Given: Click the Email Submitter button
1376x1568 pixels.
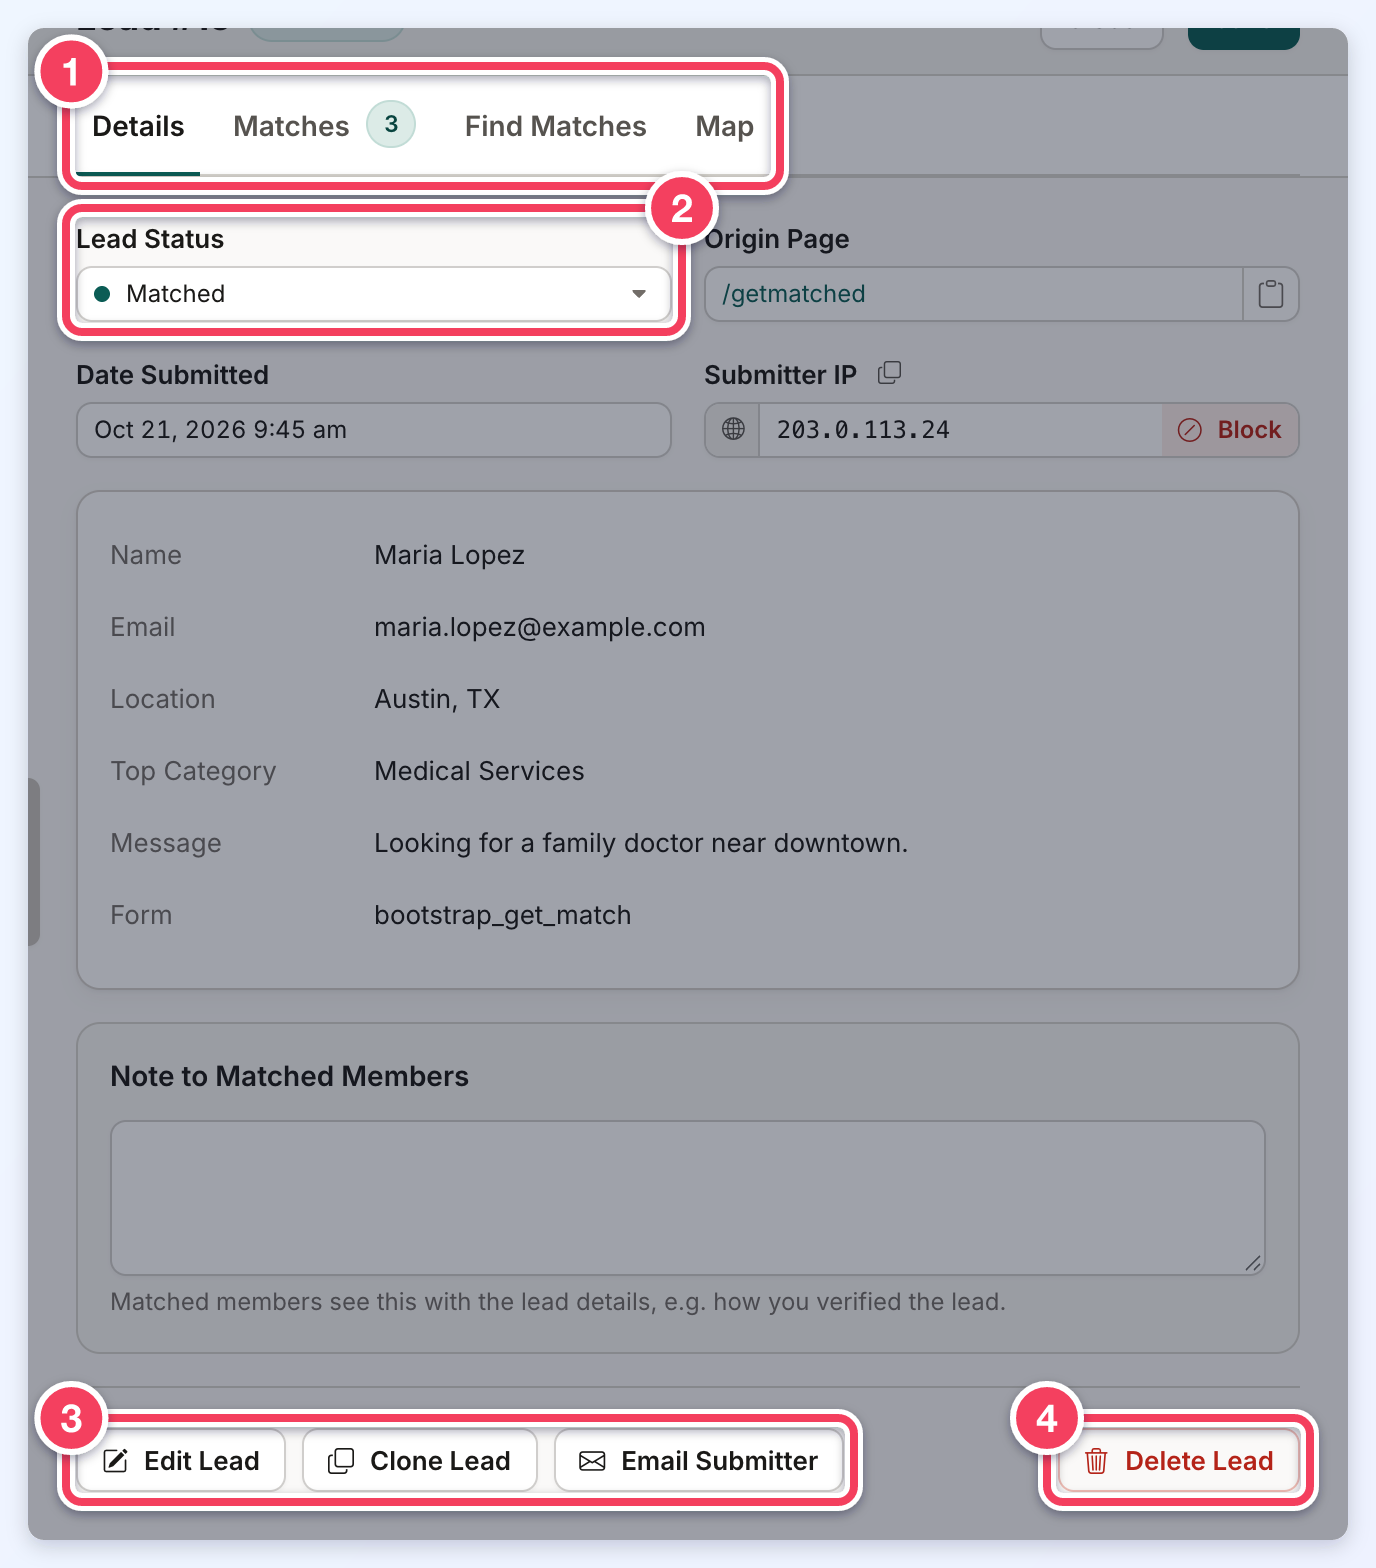Looking at the screenshot, I should 699,1461.
